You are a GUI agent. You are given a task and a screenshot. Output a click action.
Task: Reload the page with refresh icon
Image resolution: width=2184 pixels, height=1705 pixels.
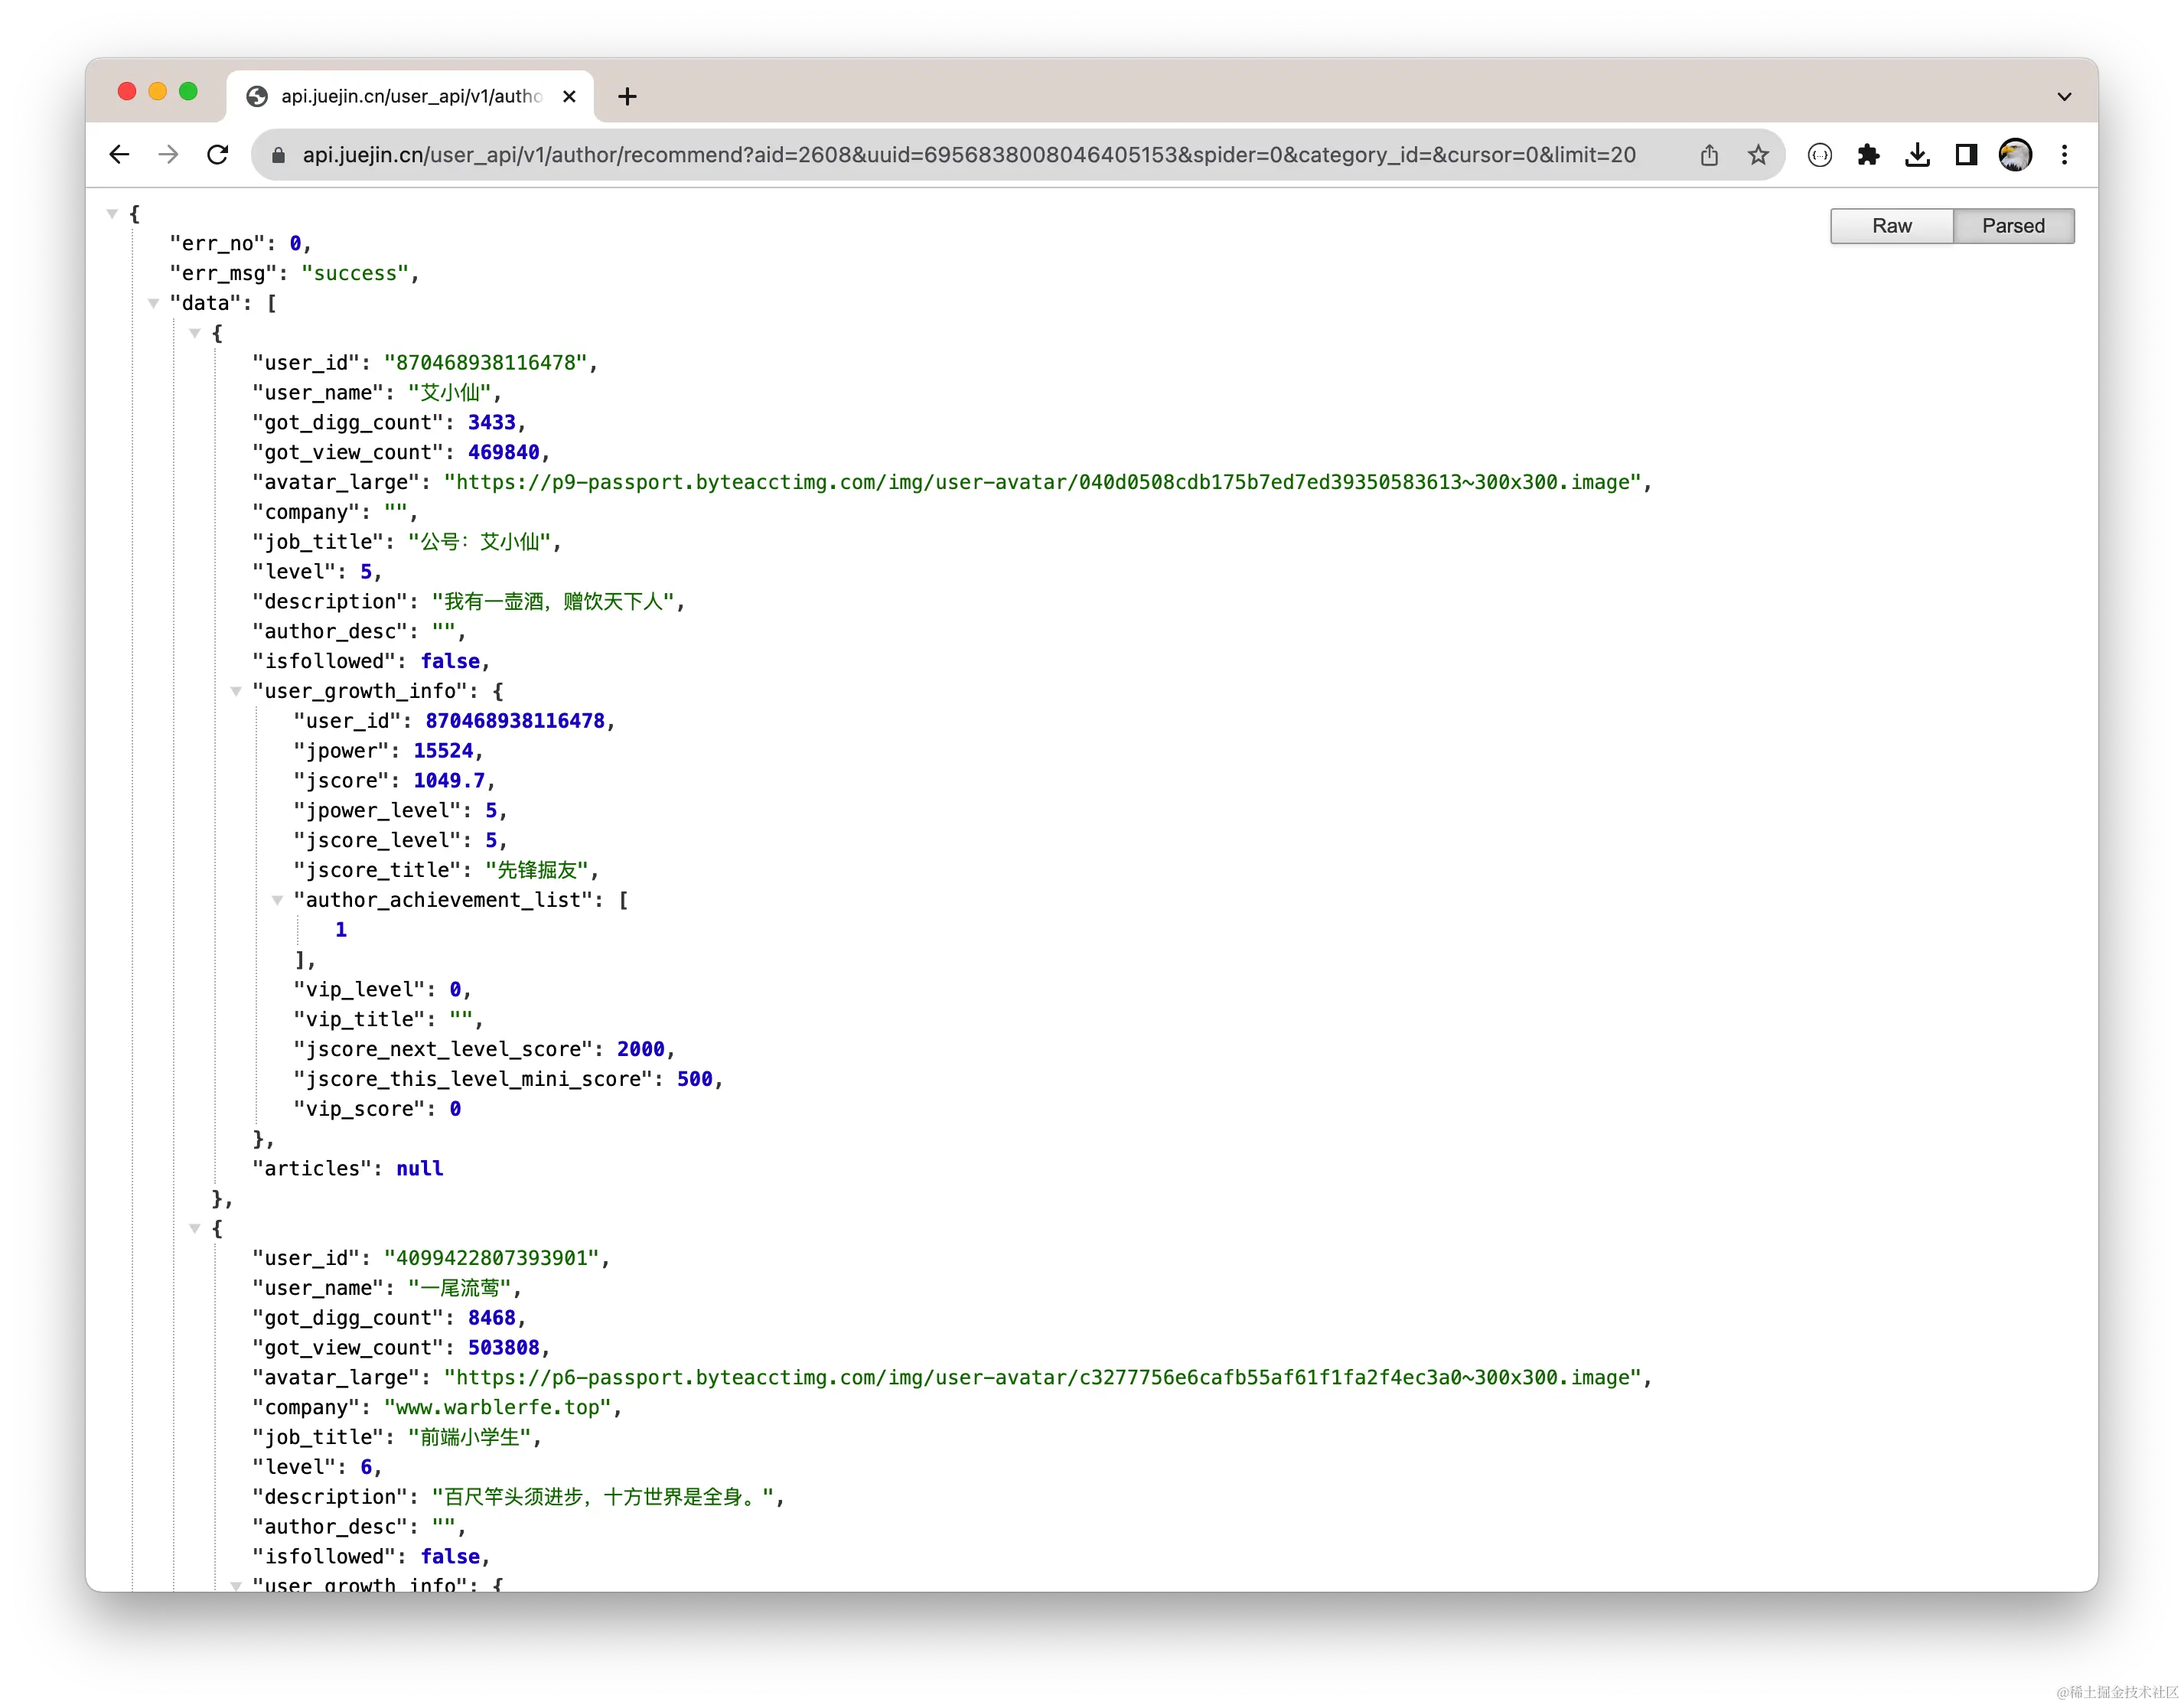(217, 155)
